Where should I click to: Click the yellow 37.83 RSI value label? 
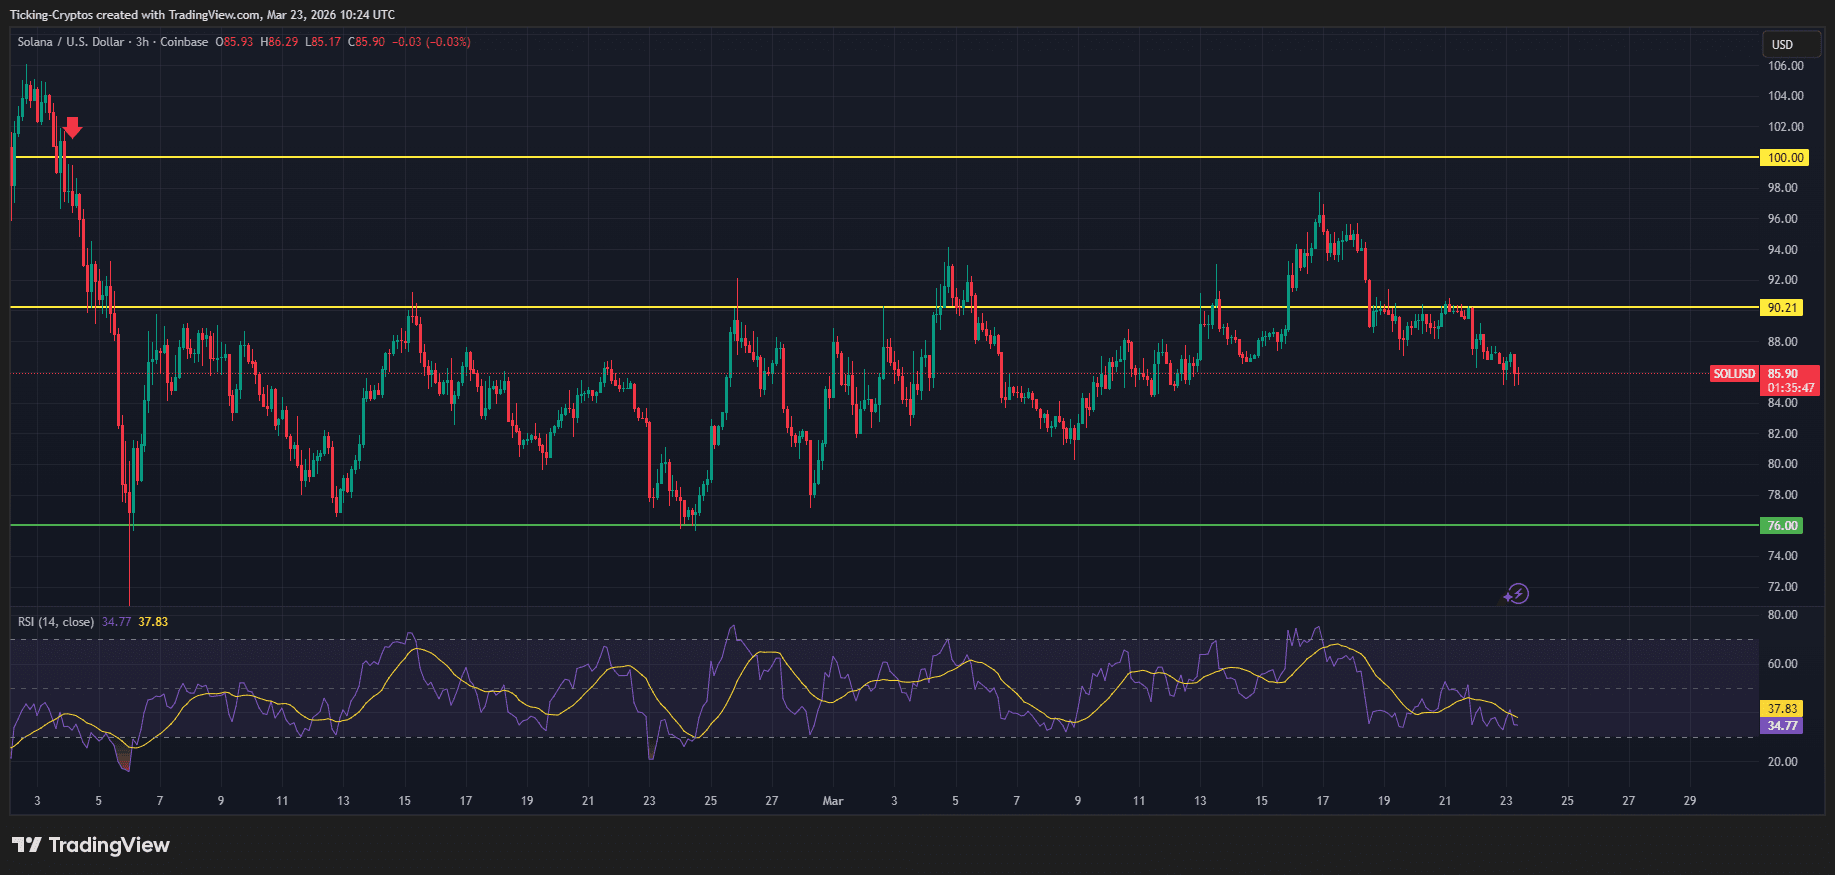pos(1781,709)
